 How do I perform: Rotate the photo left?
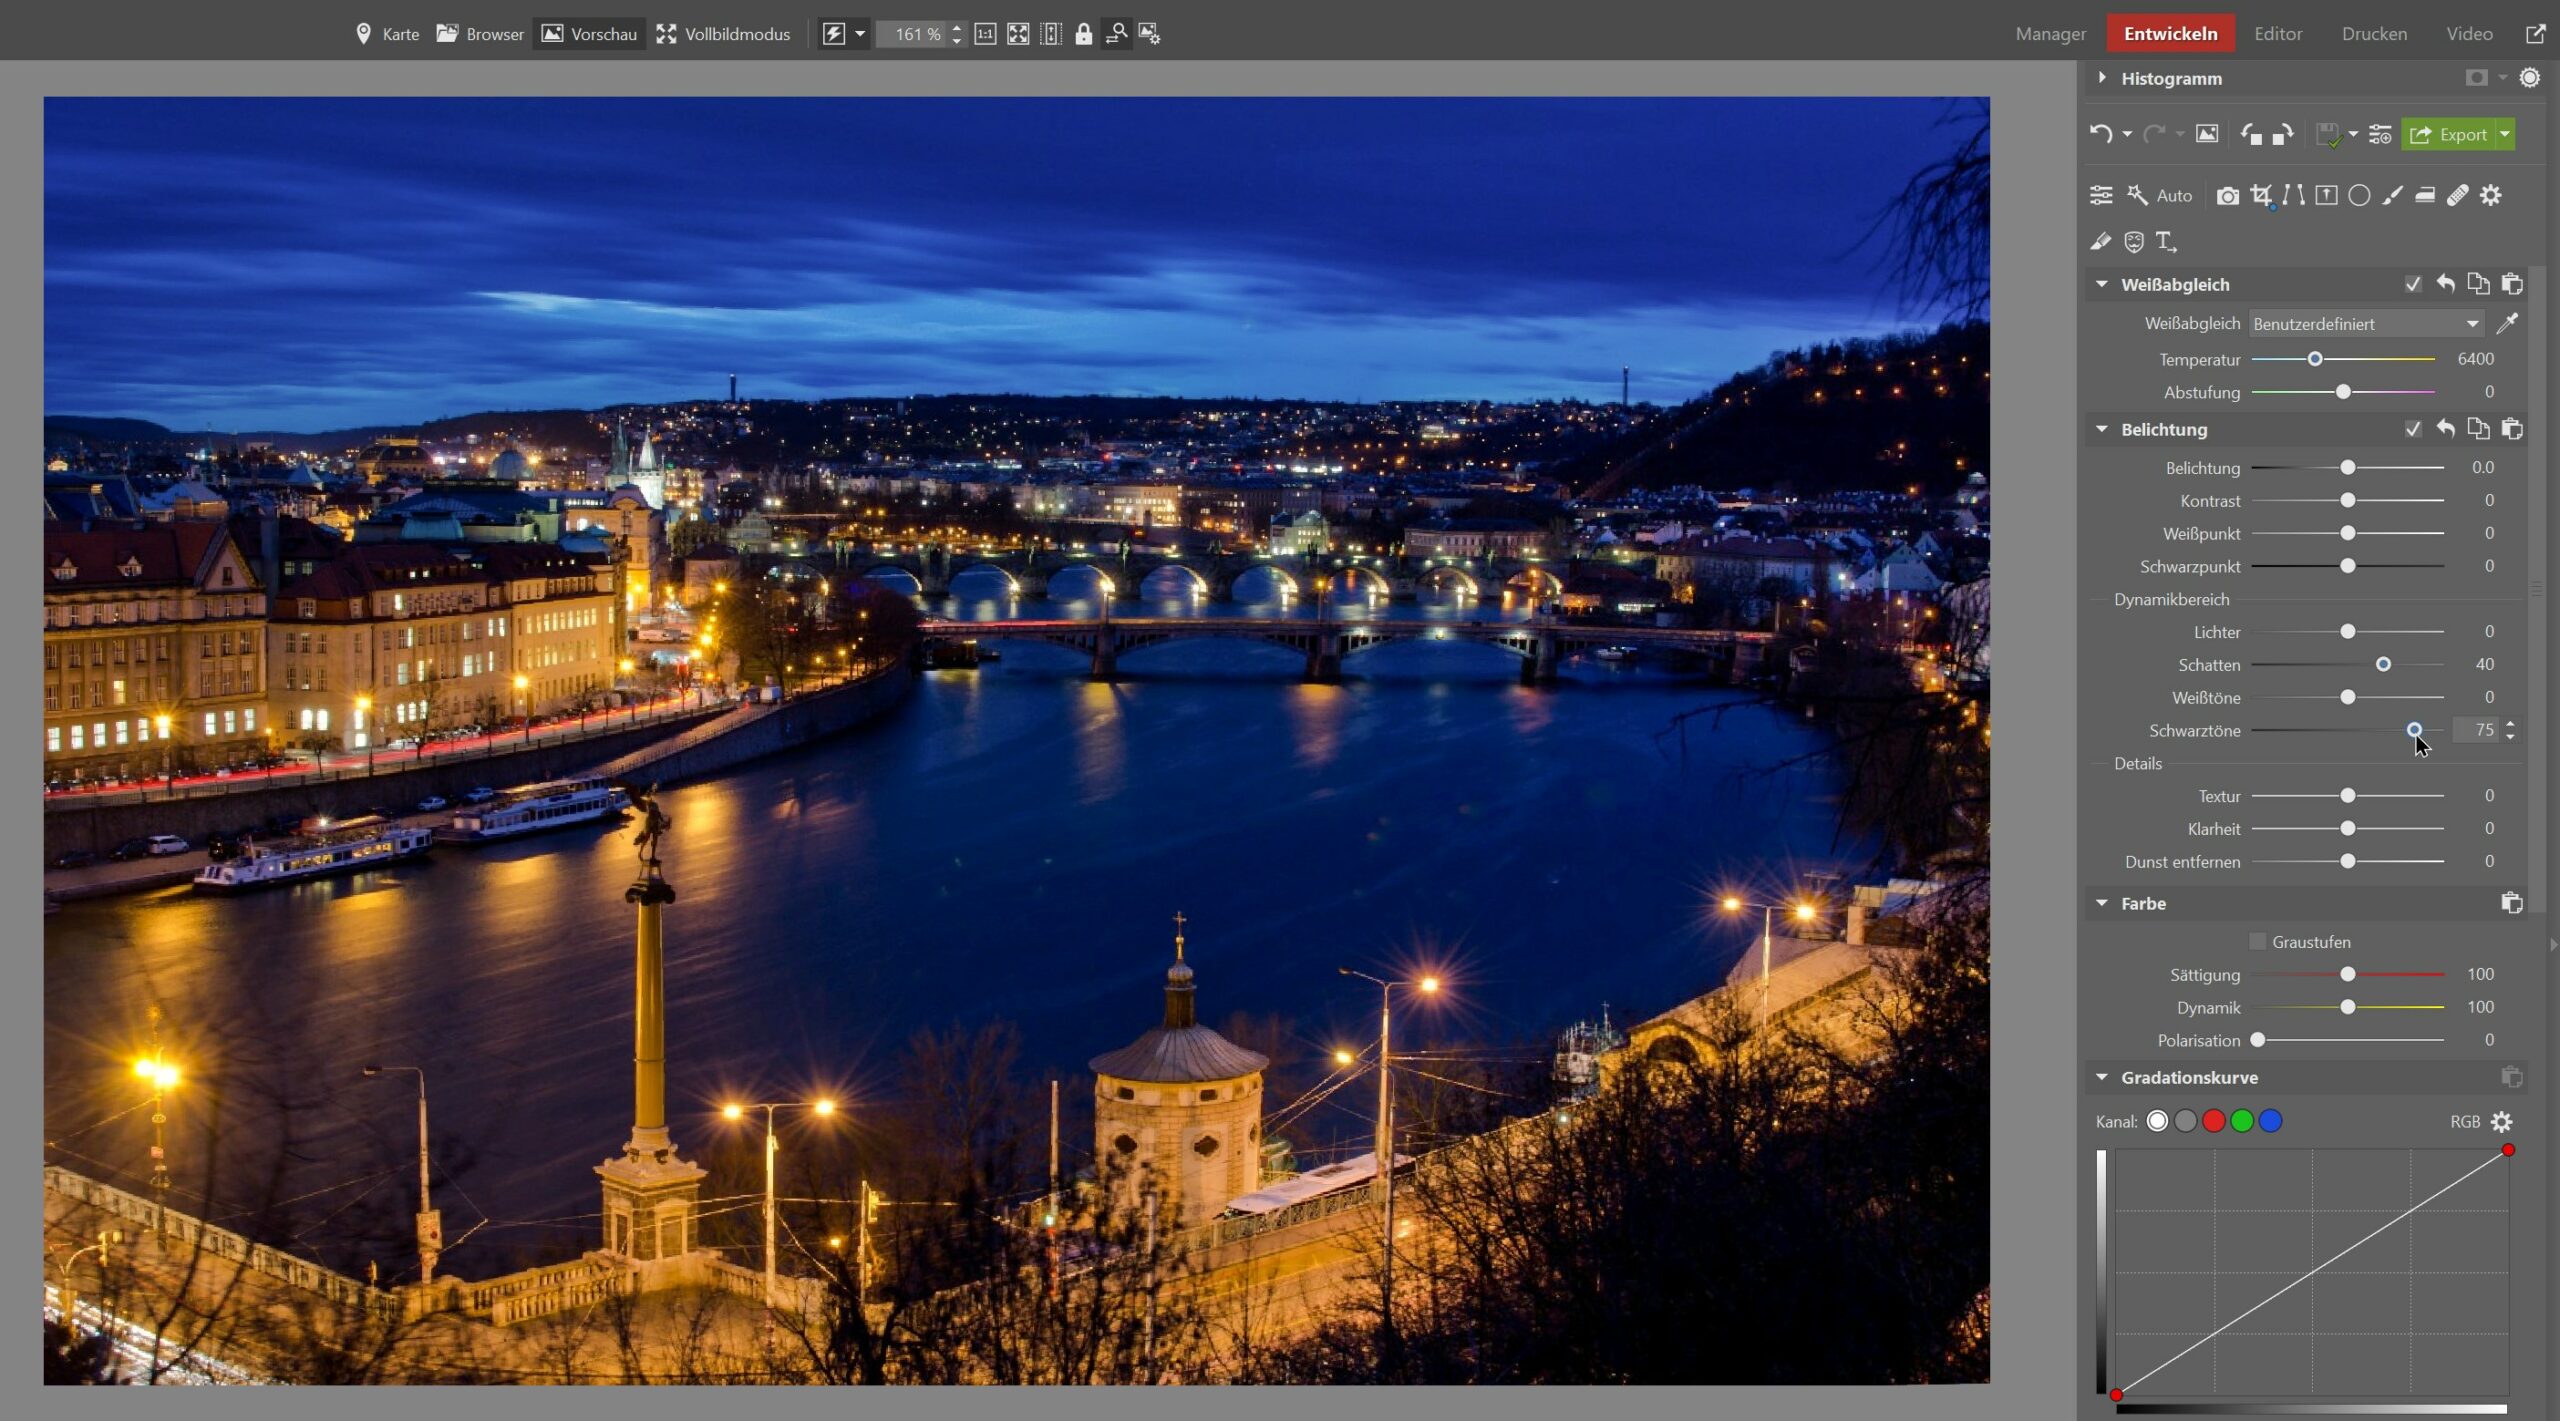point(2250,134)
